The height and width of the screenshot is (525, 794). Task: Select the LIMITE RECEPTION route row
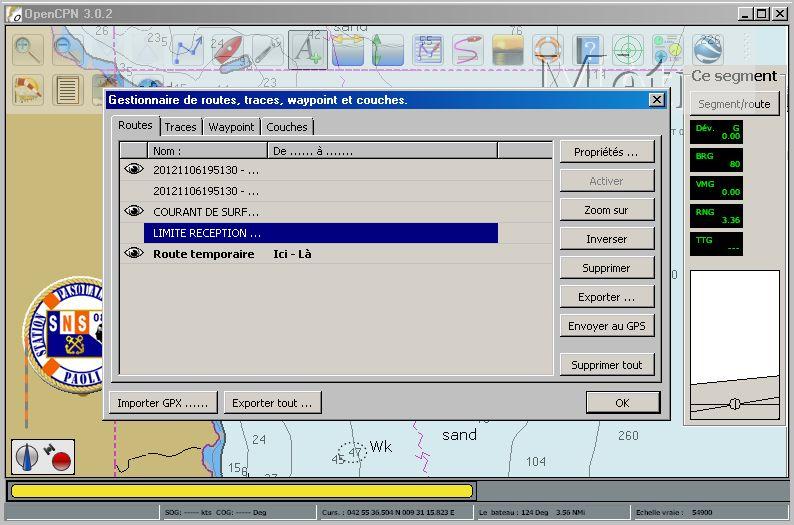[x=320, y=233]
